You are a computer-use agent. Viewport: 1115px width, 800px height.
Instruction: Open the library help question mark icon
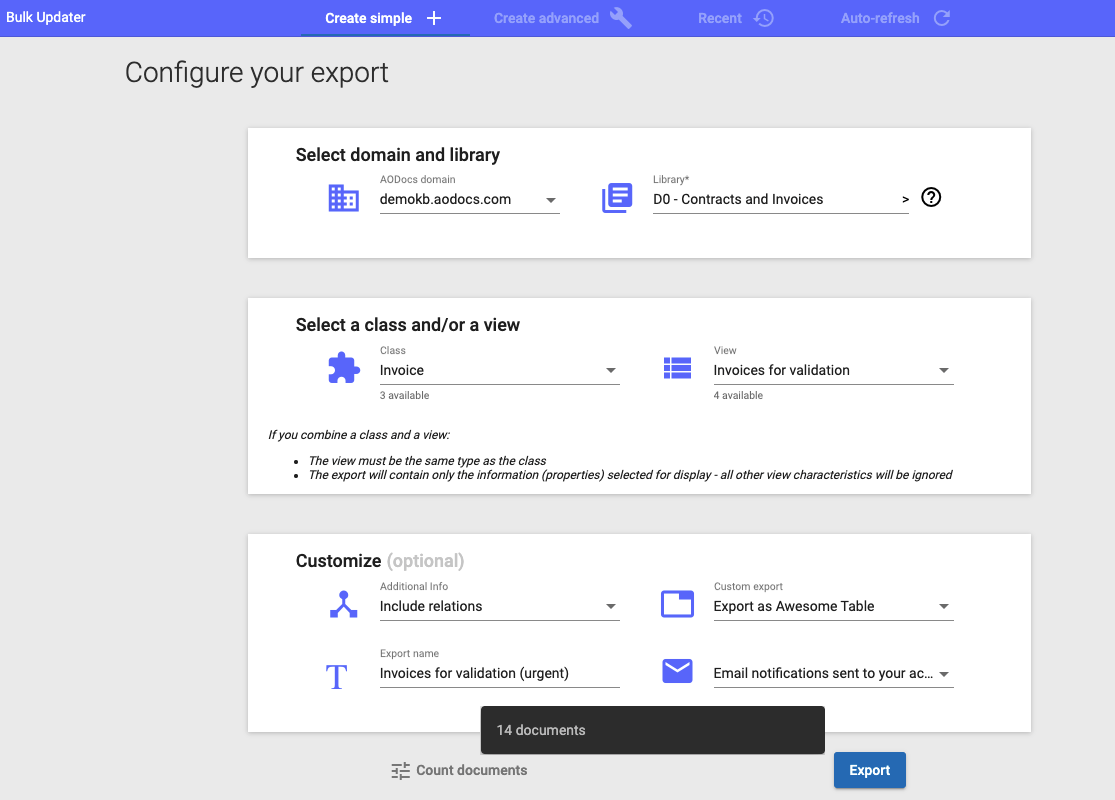point(931,197)
